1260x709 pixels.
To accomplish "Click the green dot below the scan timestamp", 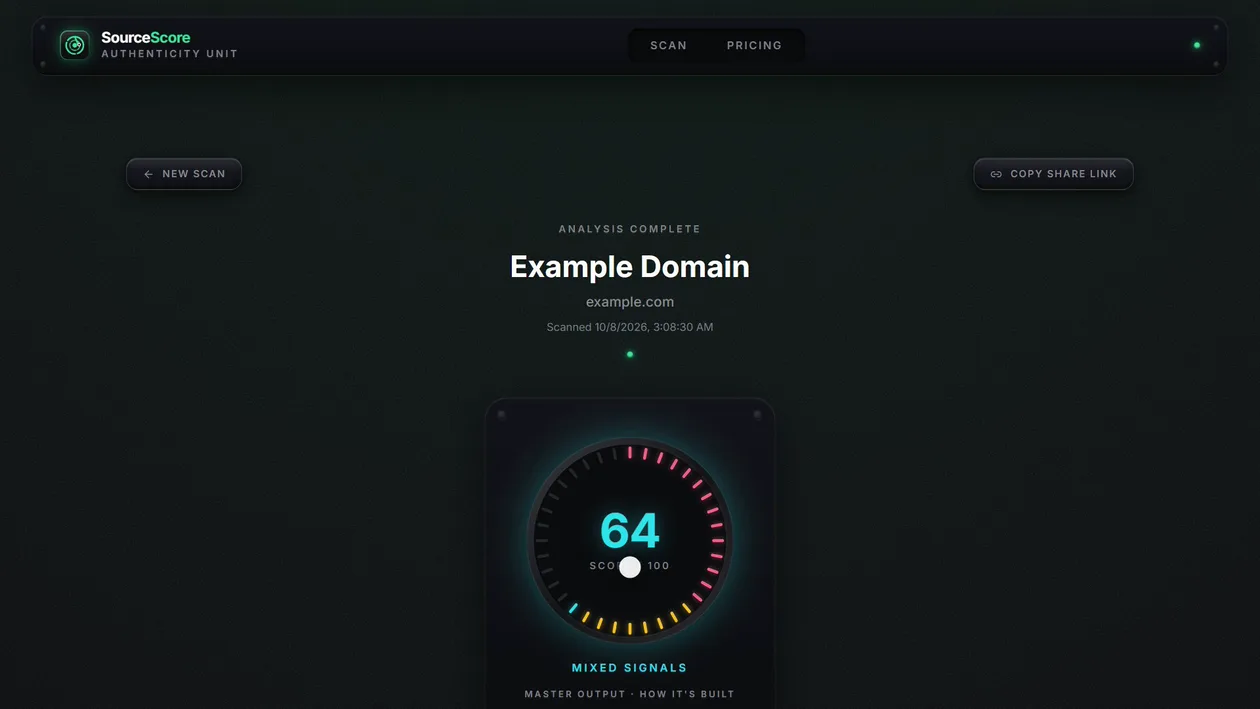I will tap(629, 354).
